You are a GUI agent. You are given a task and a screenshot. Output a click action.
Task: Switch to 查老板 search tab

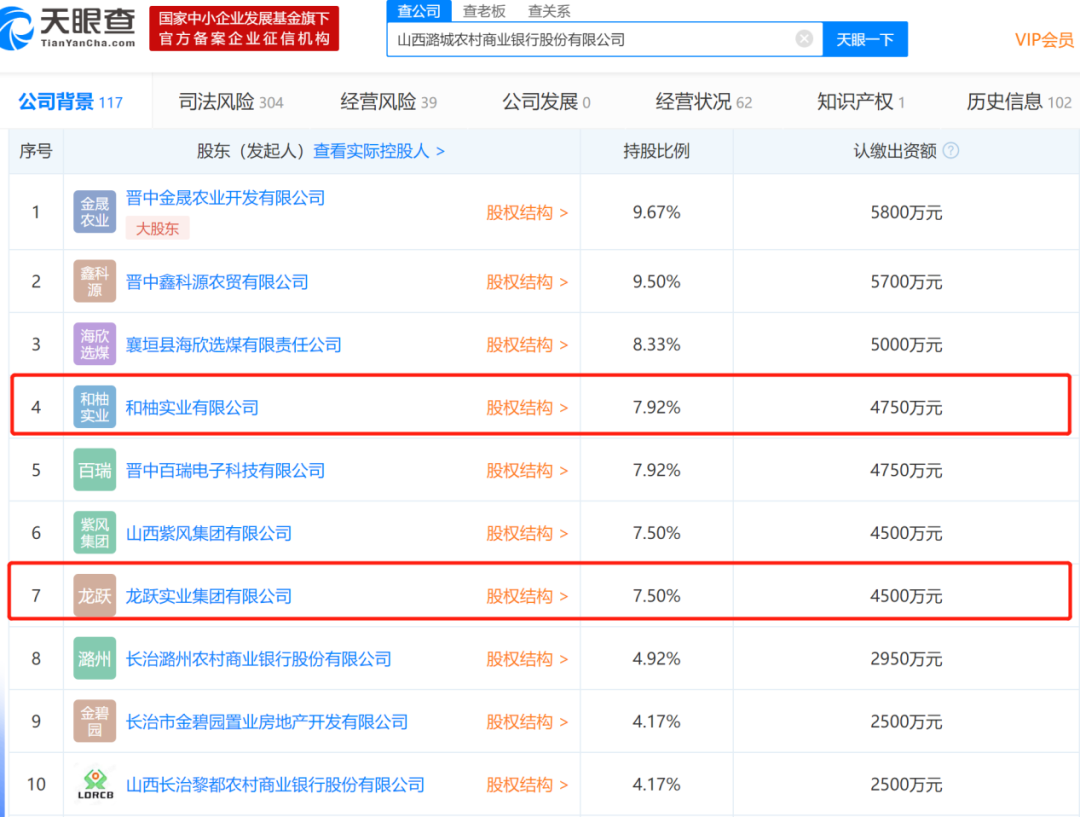484,11
